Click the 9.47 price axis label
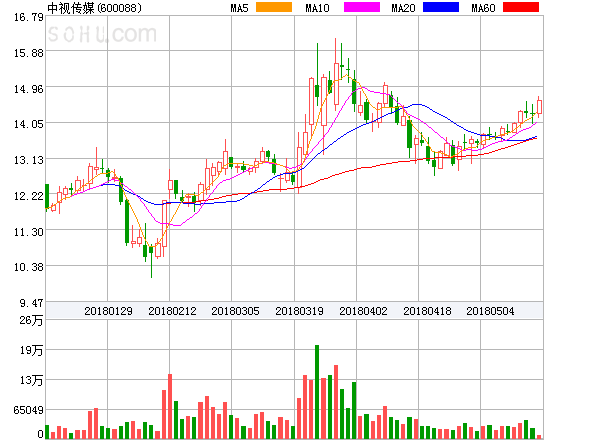This screenshot has width=600, height=440. (x=31, y=303)
